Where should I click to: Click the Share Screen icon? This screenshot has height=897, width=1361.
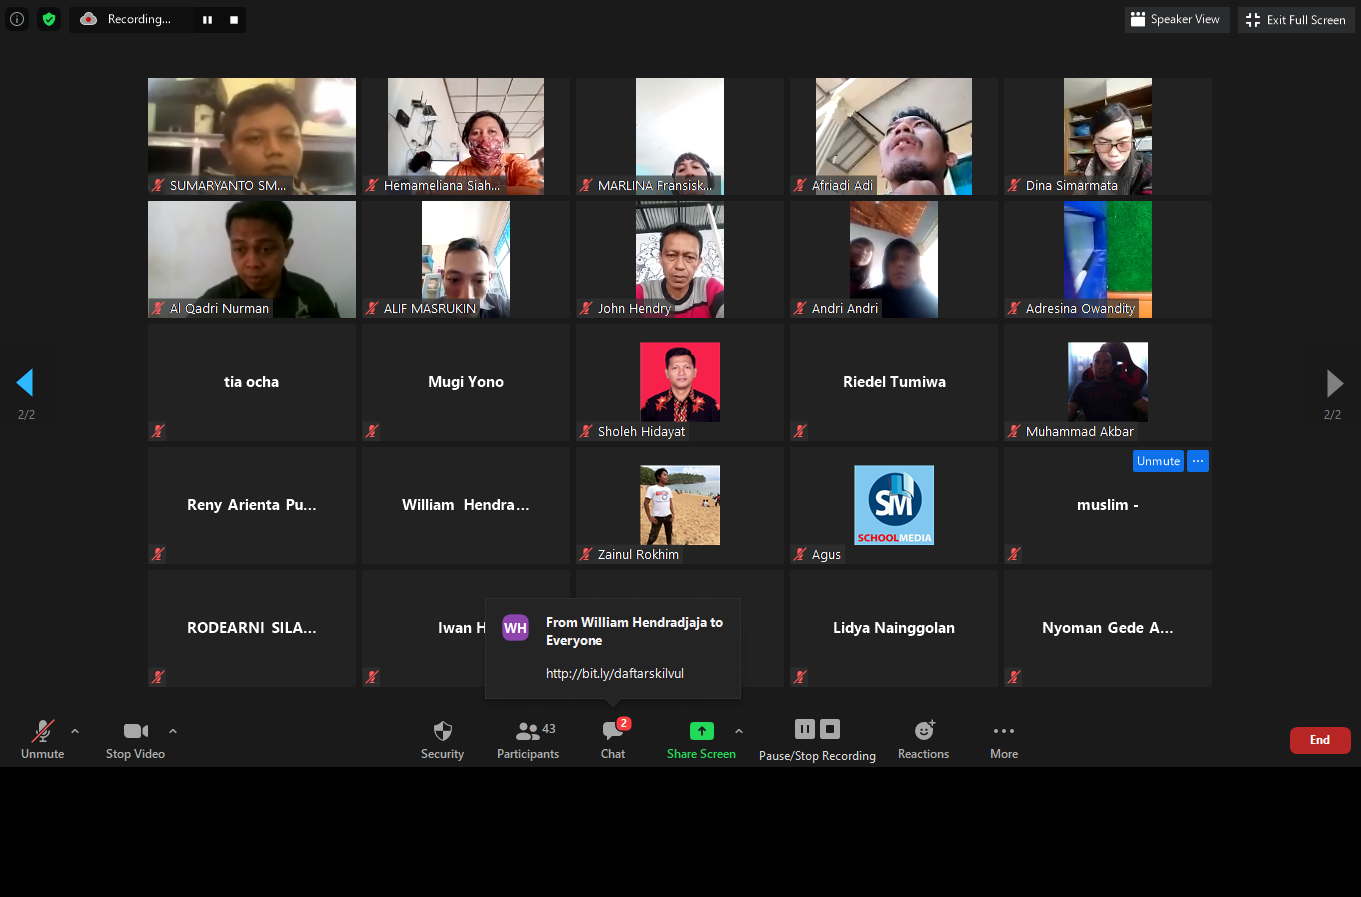[702, 731]
